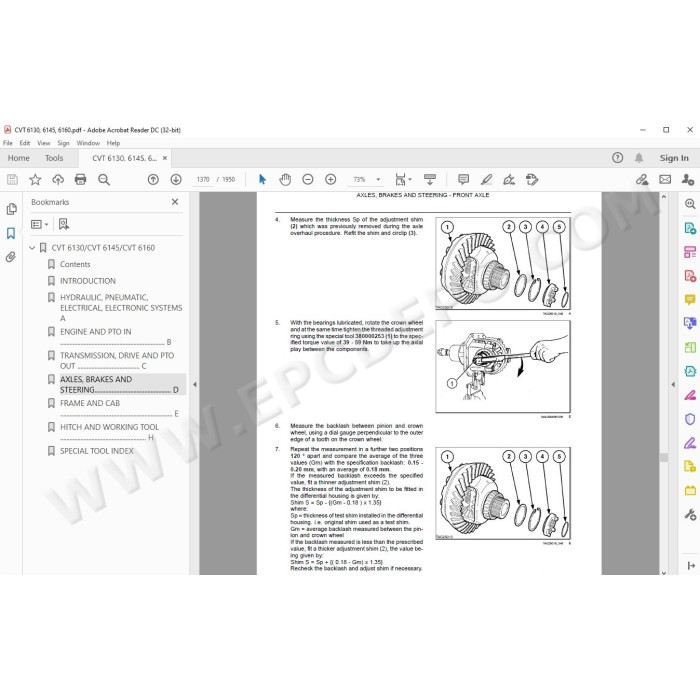Collapse the left navigation pane arrow
The height and width of the screenshot is (700, 700).
tap(195, 384)
